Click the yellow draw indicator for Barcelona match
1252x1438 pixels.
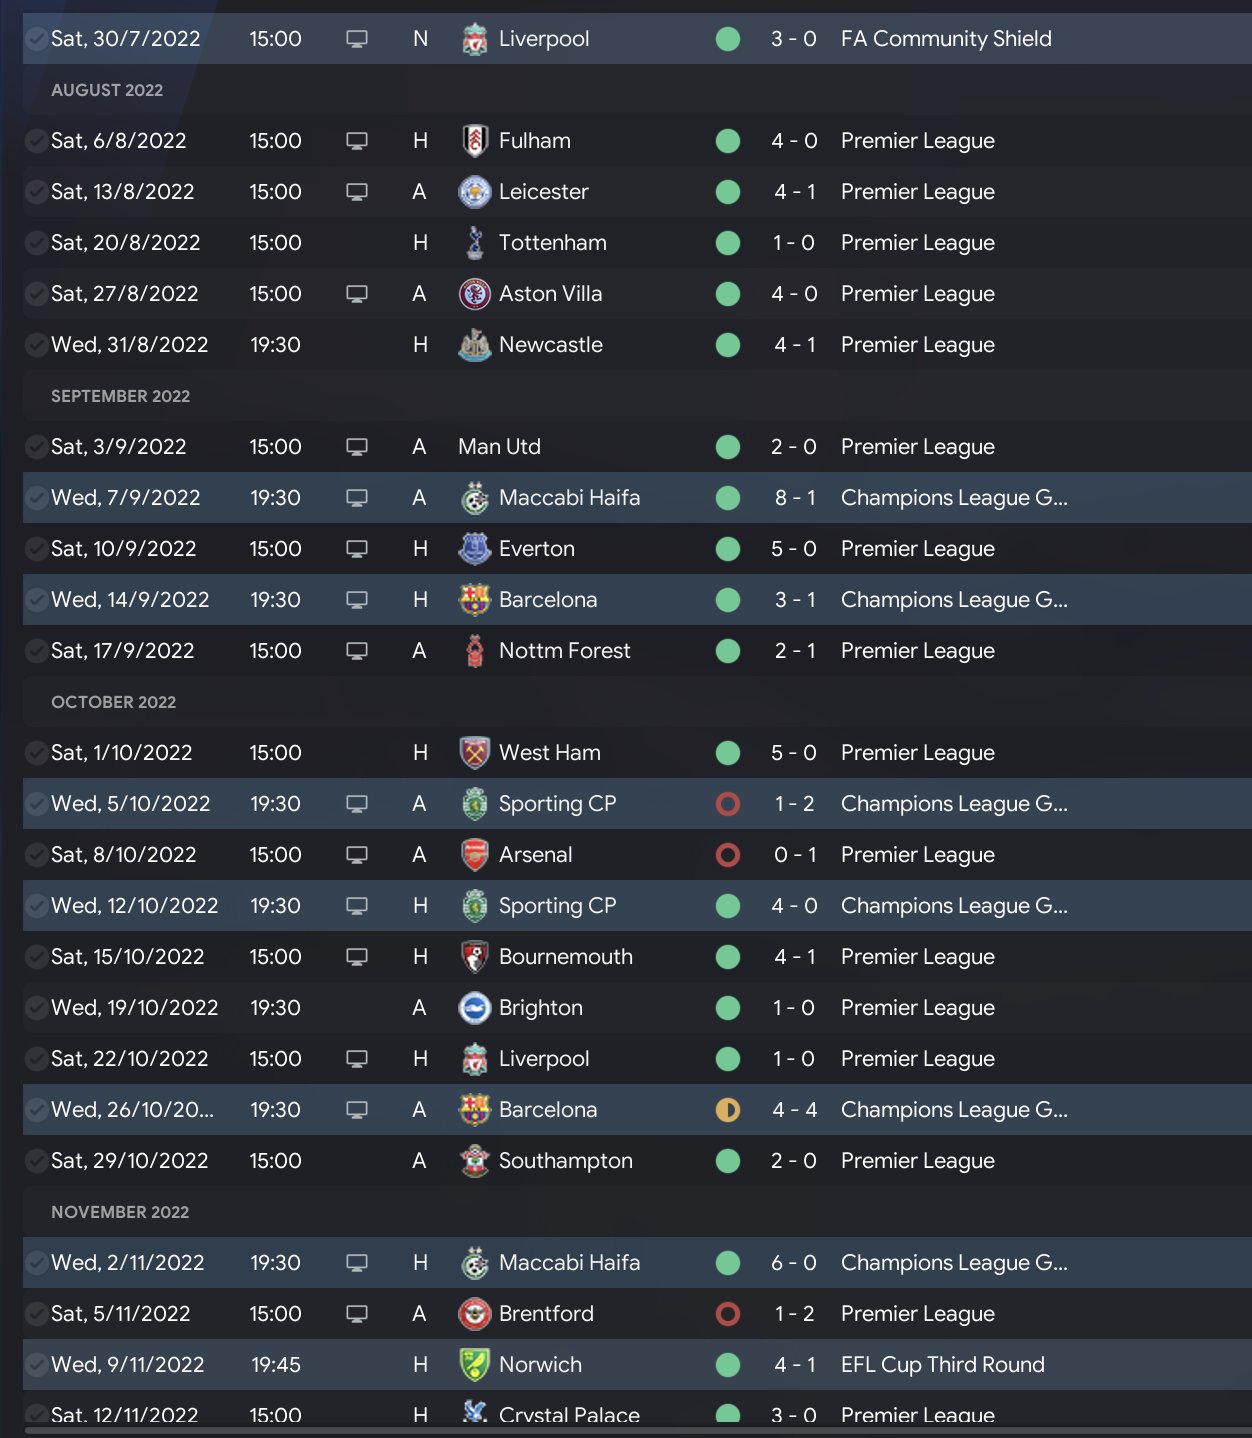728,1110
